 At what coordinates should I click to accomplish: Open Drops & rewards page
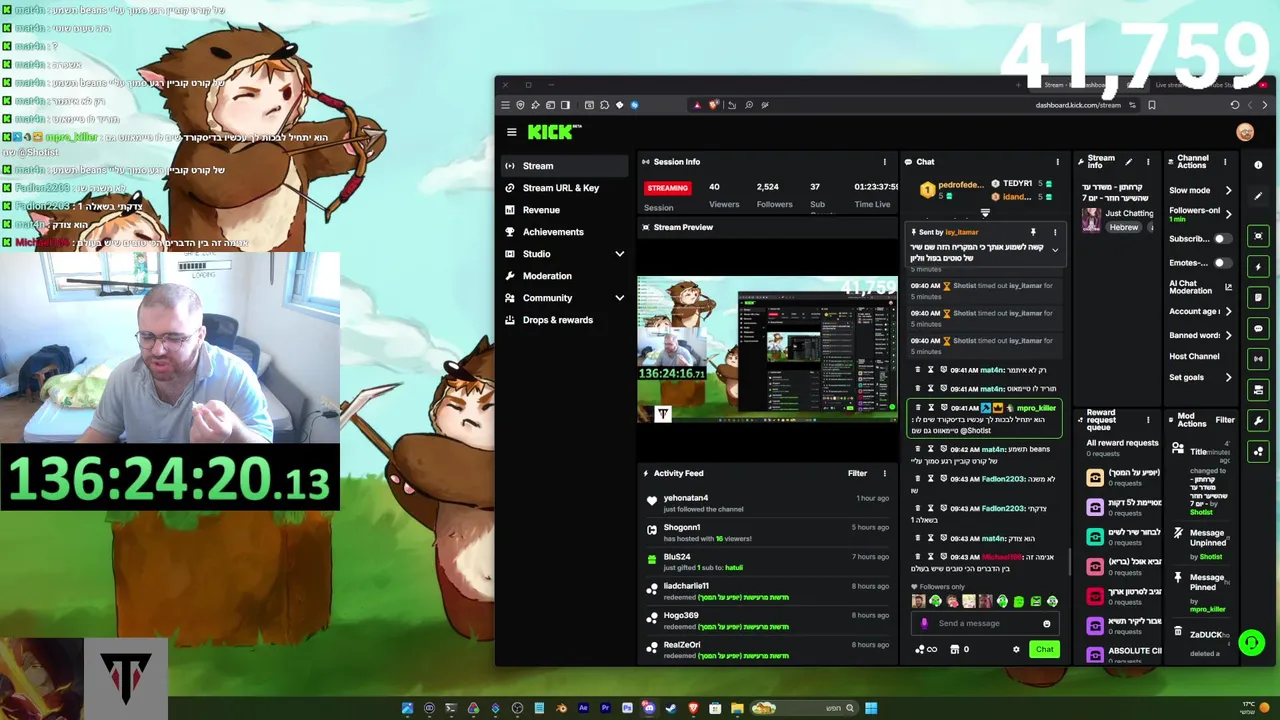point(565,320)
